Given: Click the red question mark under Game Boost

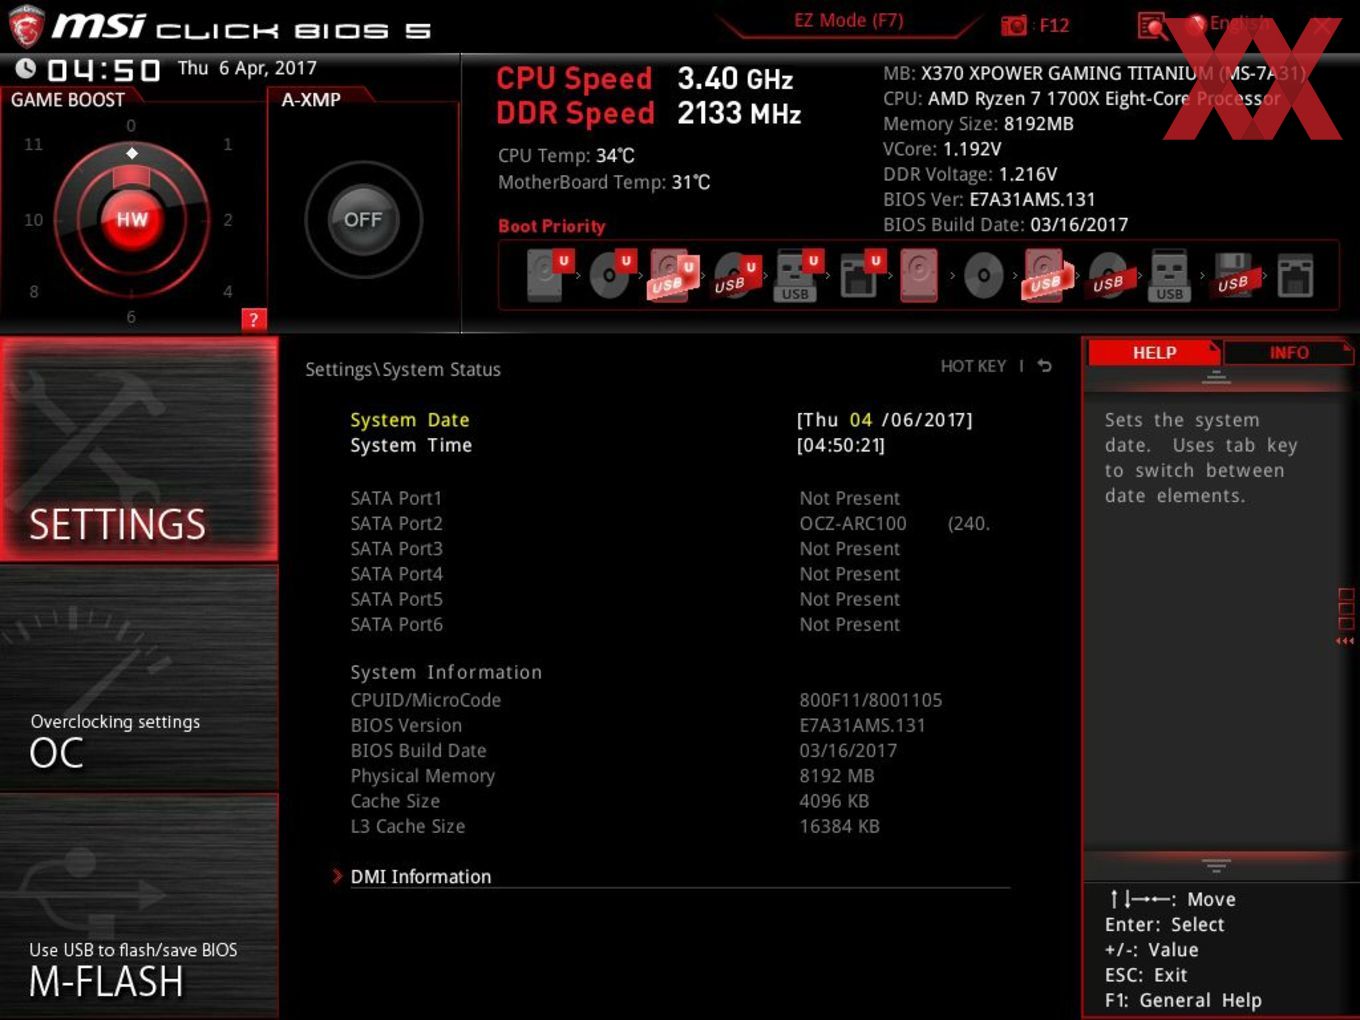Looking at the screenshot, I should point(254,319).
